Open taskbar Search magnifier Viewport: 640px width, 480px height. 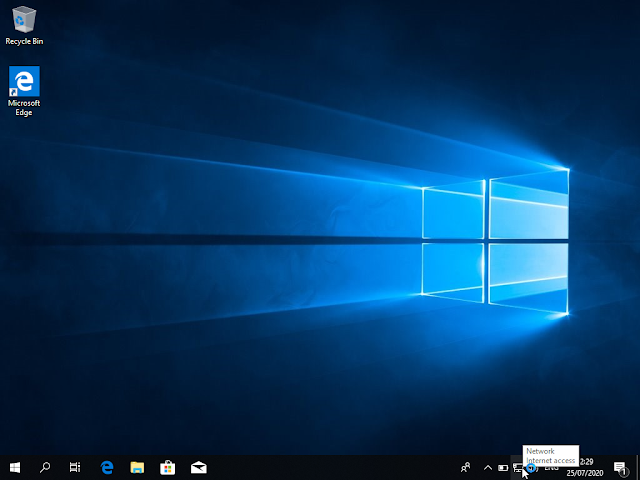(45, 467)
